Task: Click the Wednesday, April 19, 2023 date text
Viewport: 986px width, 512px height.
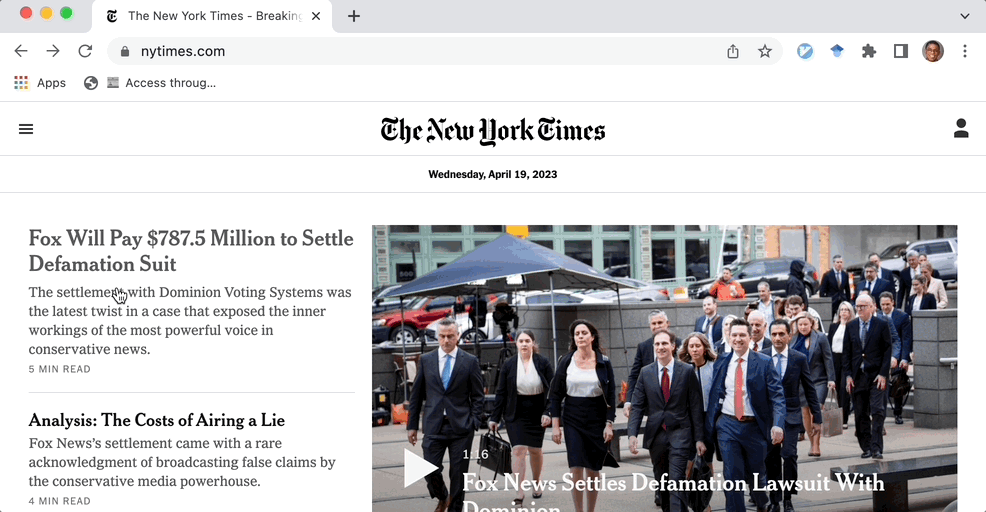Action: pyautogui.click(x=492, y=174)
